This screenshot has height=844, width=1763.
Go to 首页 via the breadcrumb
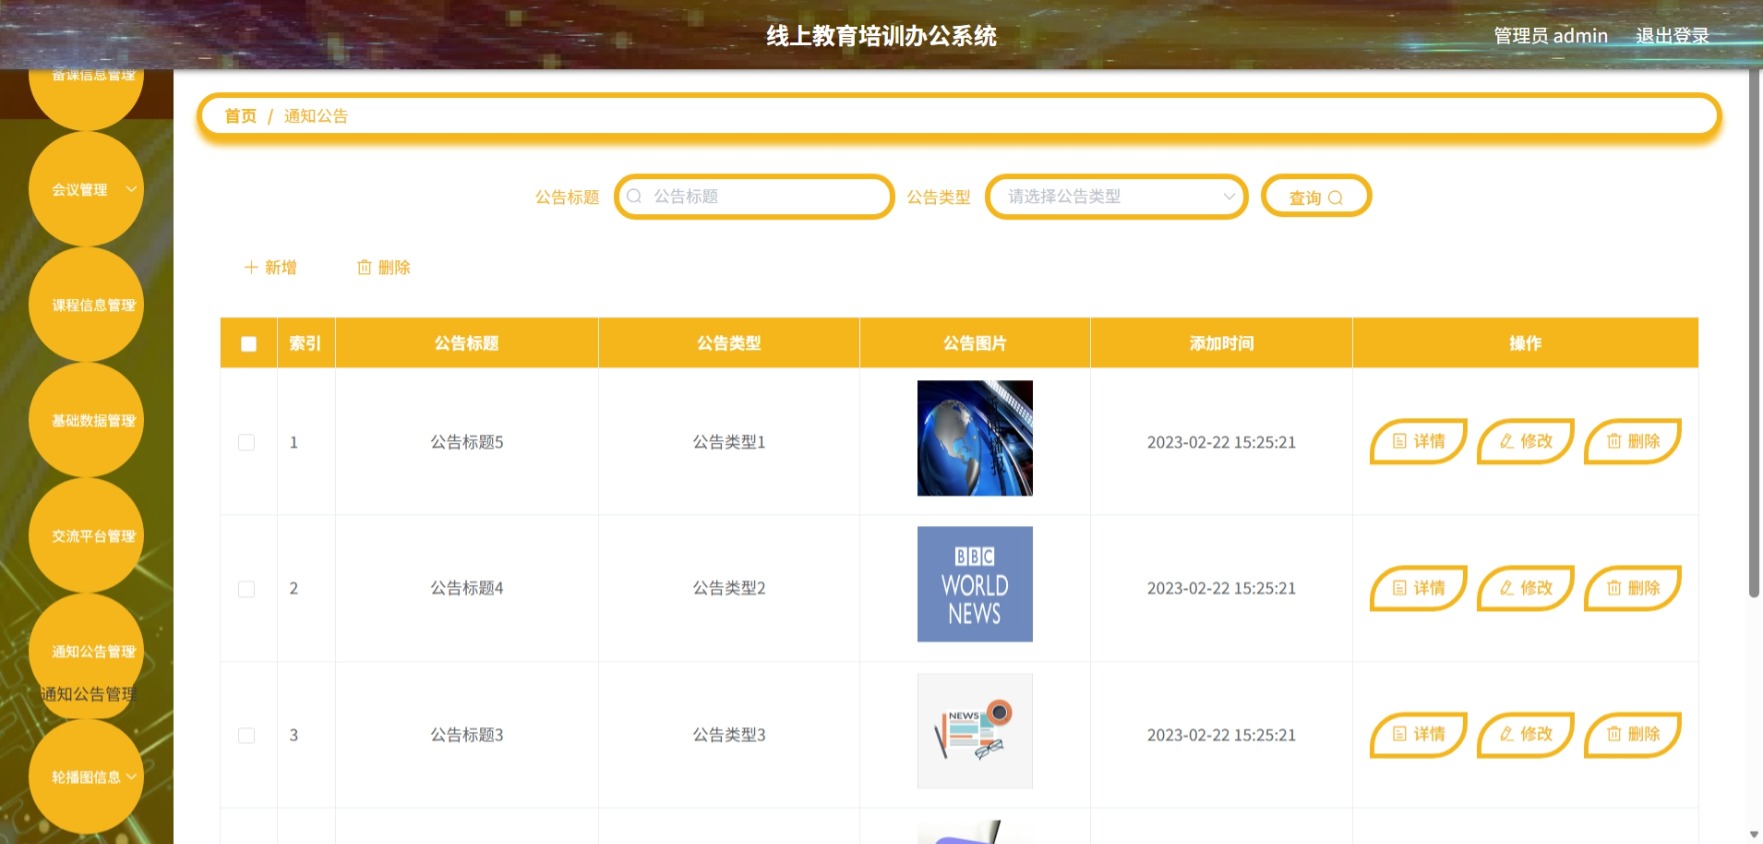(240, 116)
